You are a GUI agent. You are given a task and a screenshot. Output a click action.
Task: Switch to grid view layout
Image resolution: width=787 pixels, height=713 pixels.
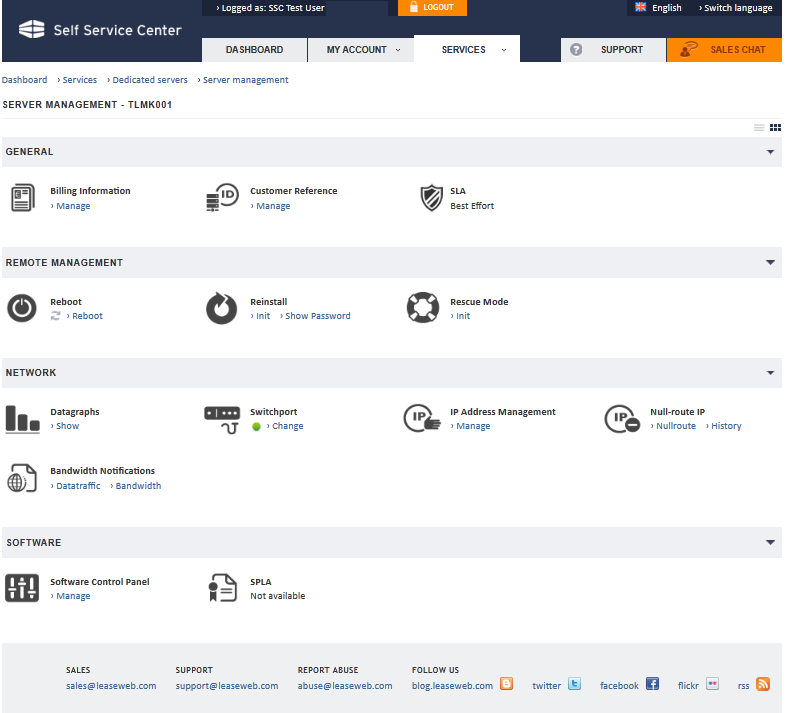775,128
